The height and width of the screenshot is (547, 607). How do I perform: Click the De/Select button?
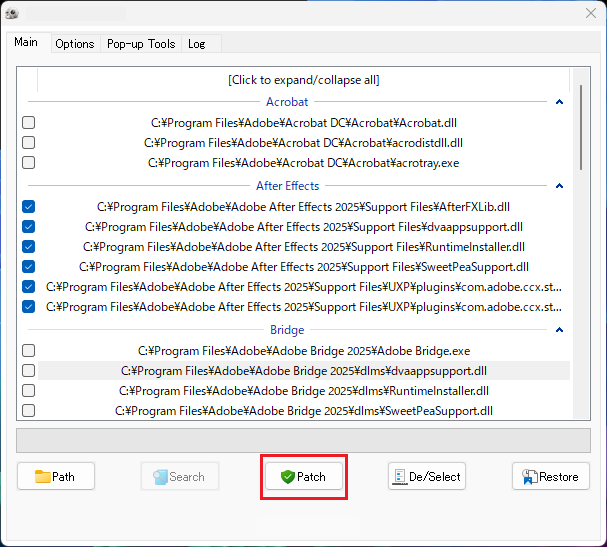tap(427, 477)
